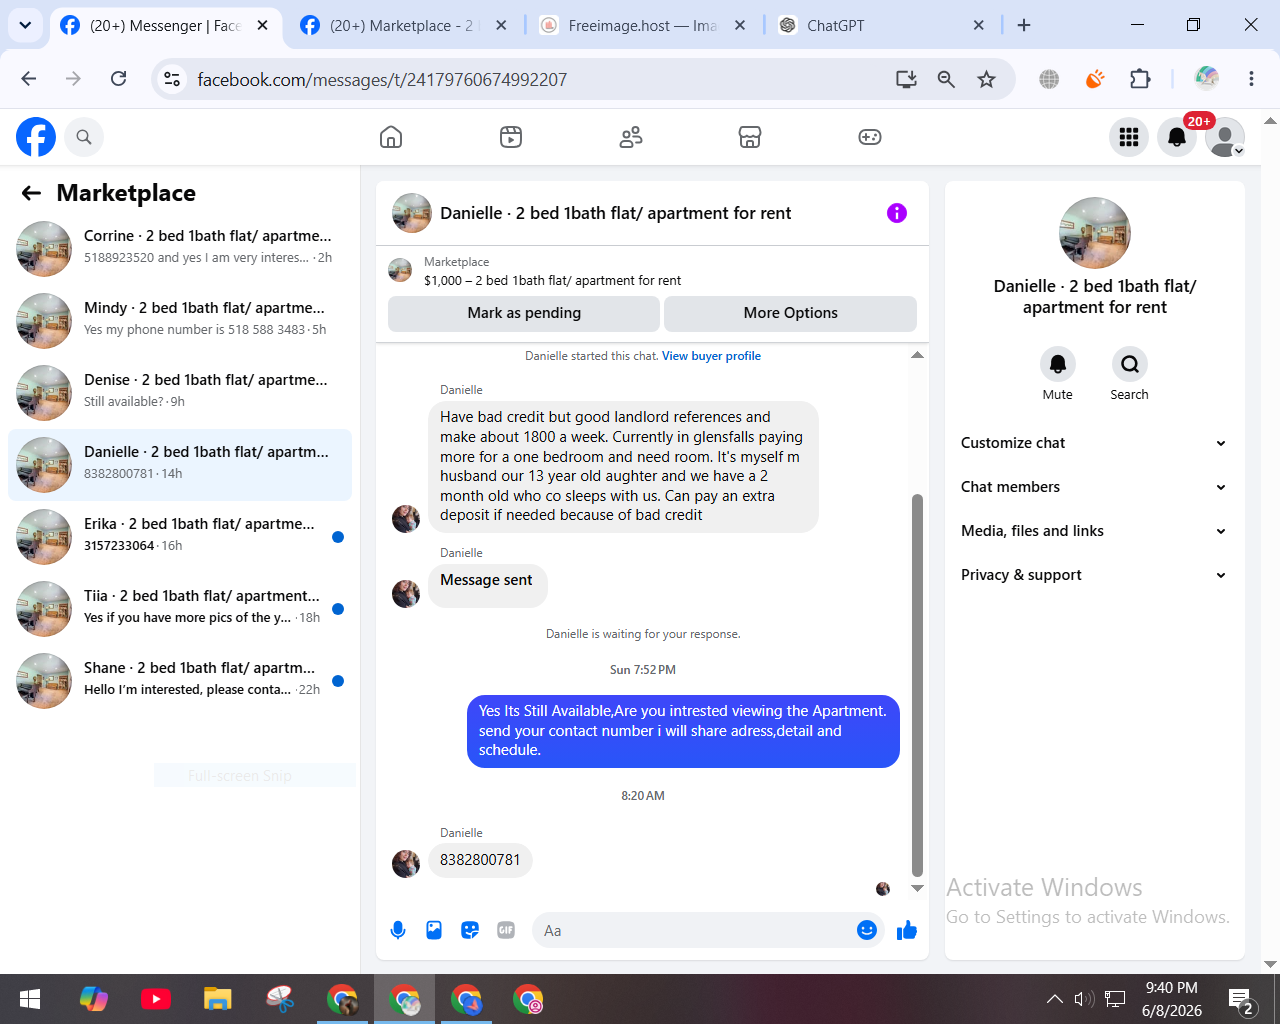Expand the Customize chat section
1280x1024 pixels.
(x=1094, y=443)
